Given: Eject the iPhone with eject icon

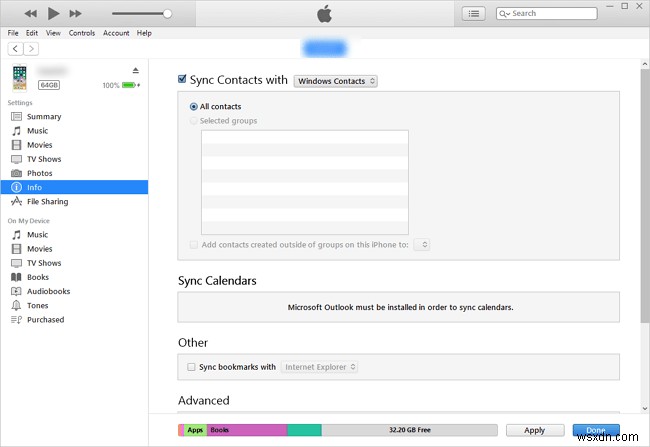Looking at the screenshot, I should tap(136, 70).
